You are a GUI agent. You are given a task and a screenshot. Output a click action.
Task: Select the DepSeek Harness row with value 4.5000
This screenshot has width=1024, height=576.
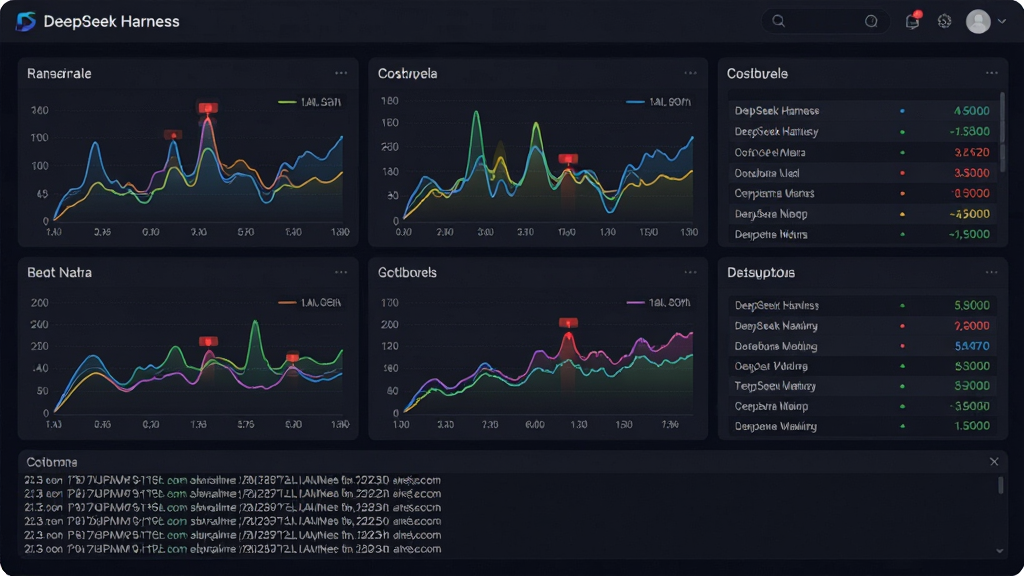pyautogui.click(x=862, y=111)
